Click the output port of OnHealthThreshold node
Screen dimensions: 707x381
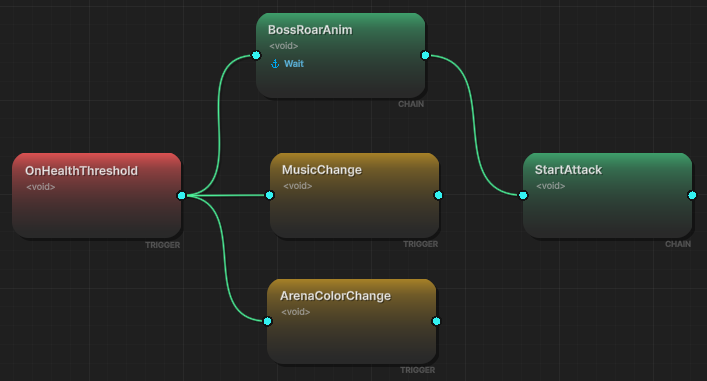(x=181, y=195)
